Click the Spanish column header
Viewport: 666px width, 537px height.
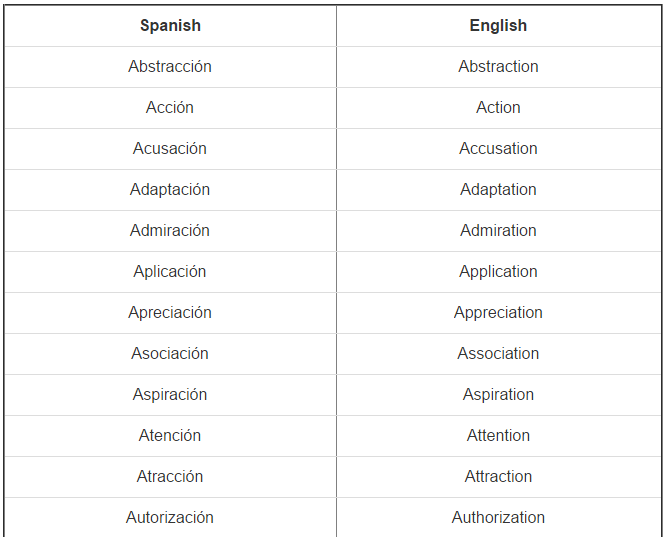(170, 26)
